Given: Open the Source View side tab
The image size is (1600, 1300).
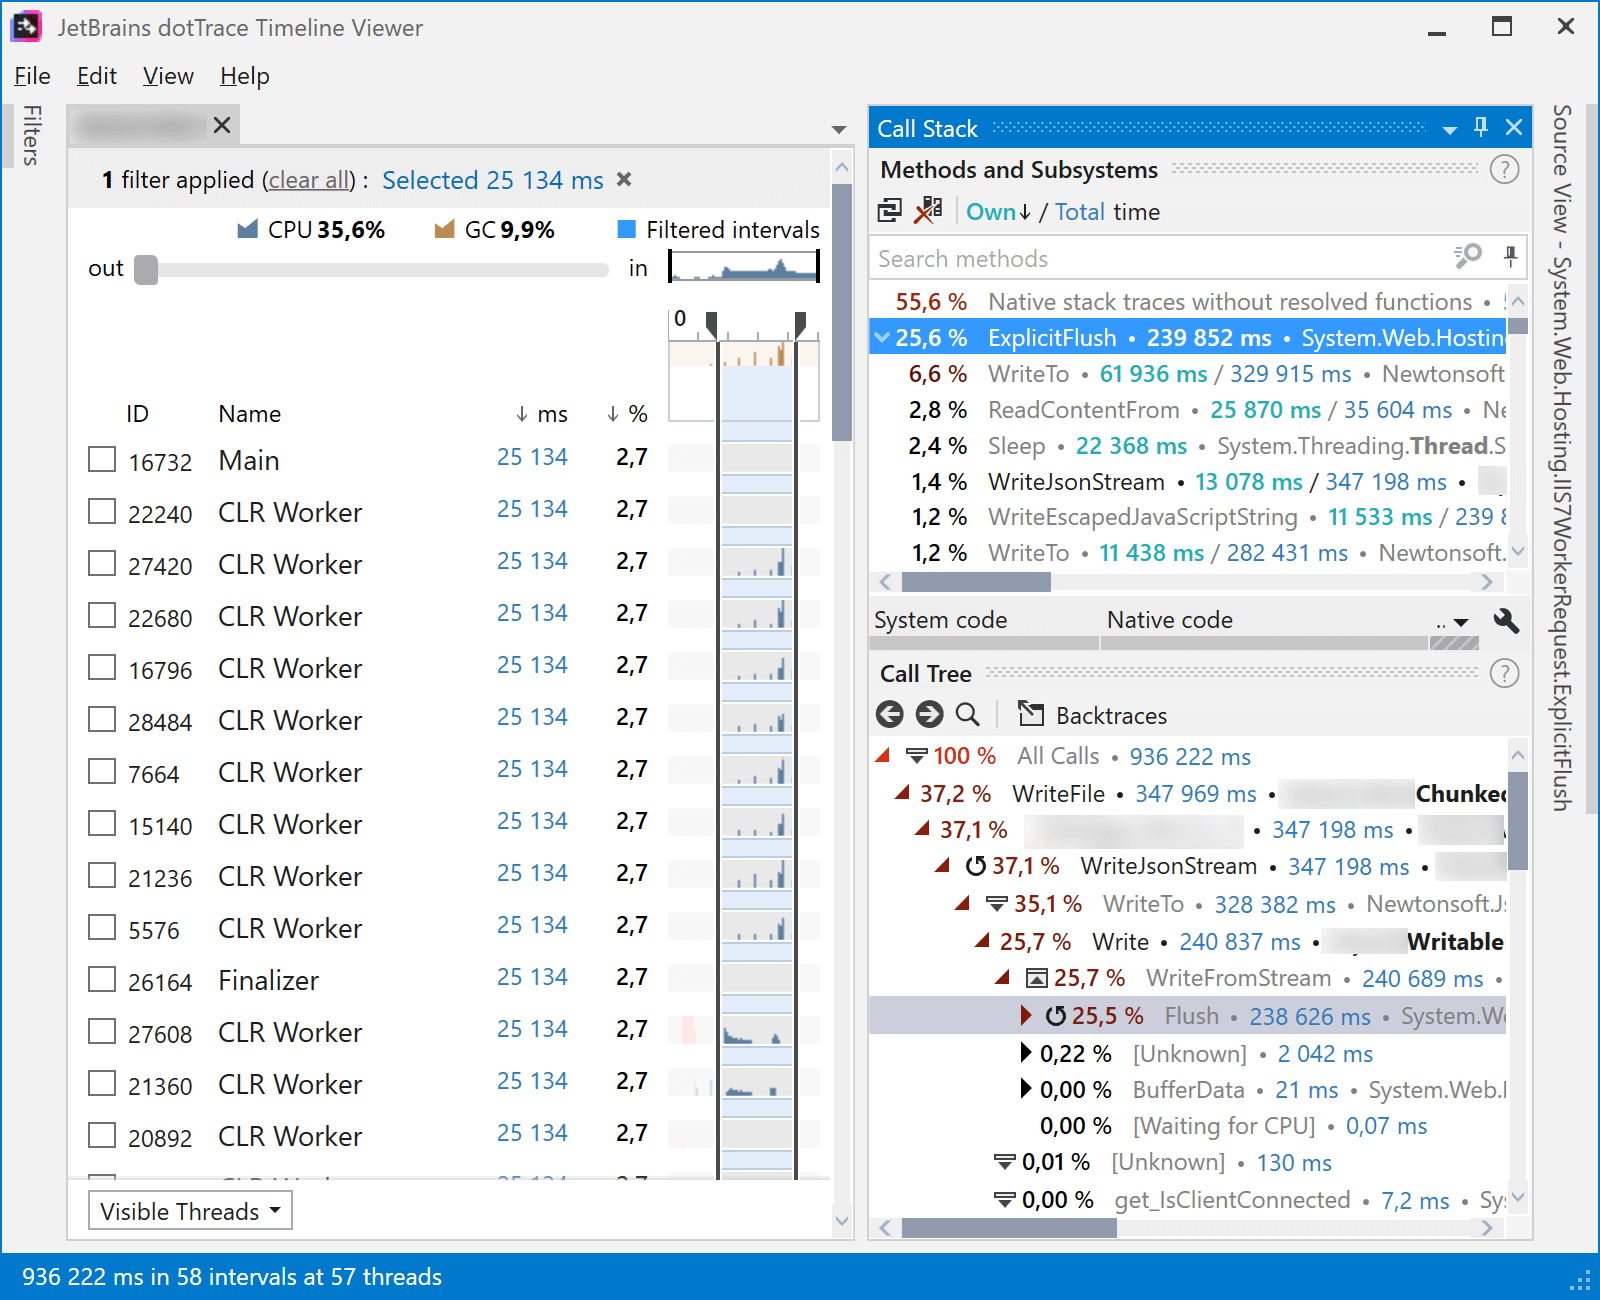Looking at the screenshot, I should coord(1562,458).
